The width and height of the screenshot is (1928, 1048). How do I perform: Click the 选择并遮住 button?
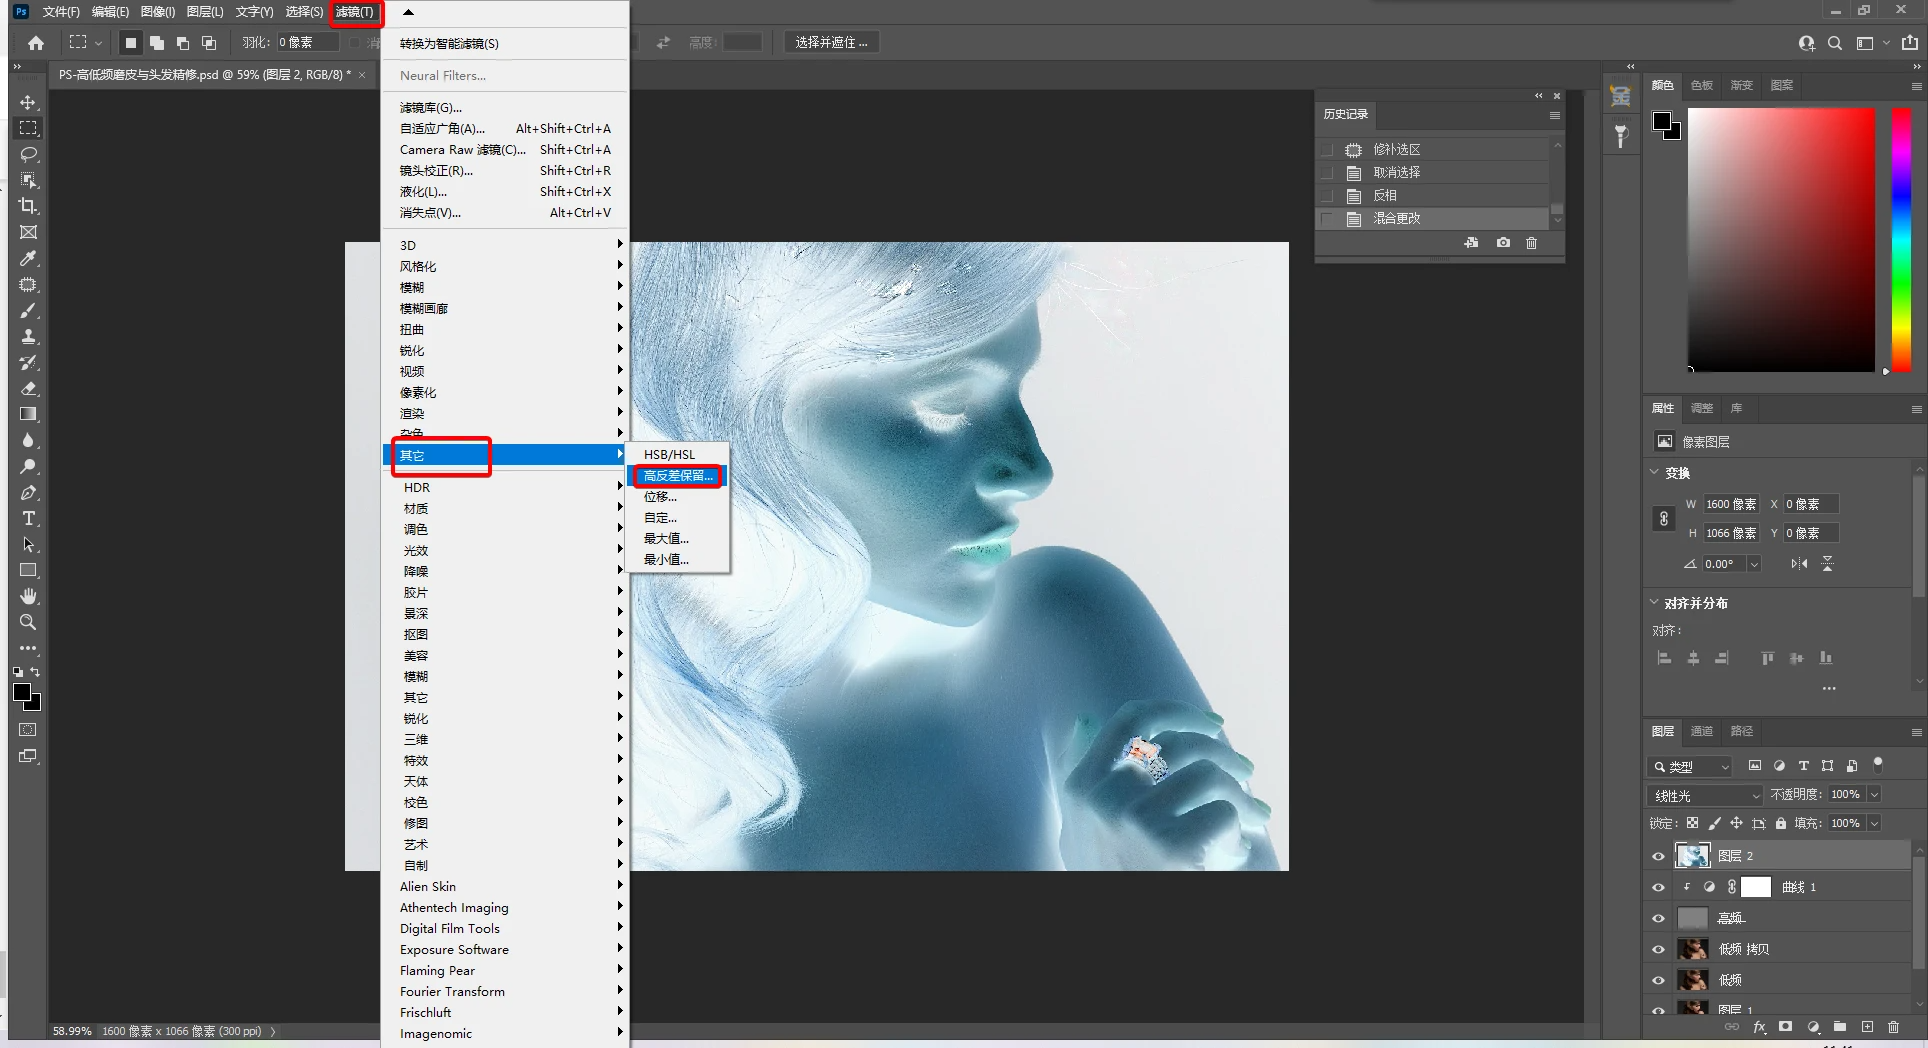[830, 42]
